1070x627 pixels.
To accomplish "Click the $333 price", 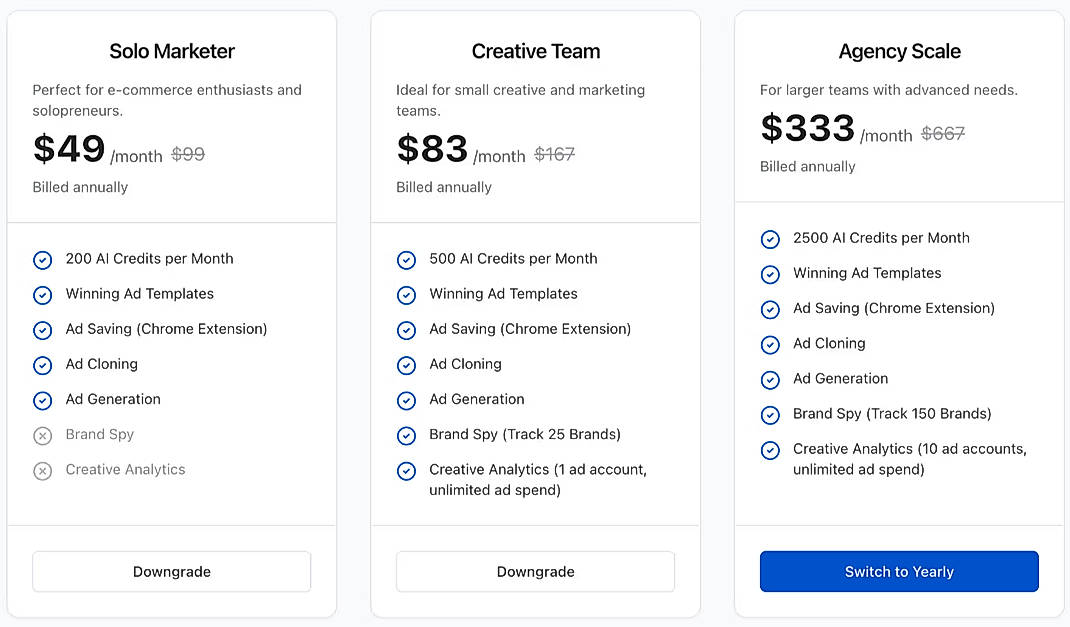I will [x=807, y=128].
